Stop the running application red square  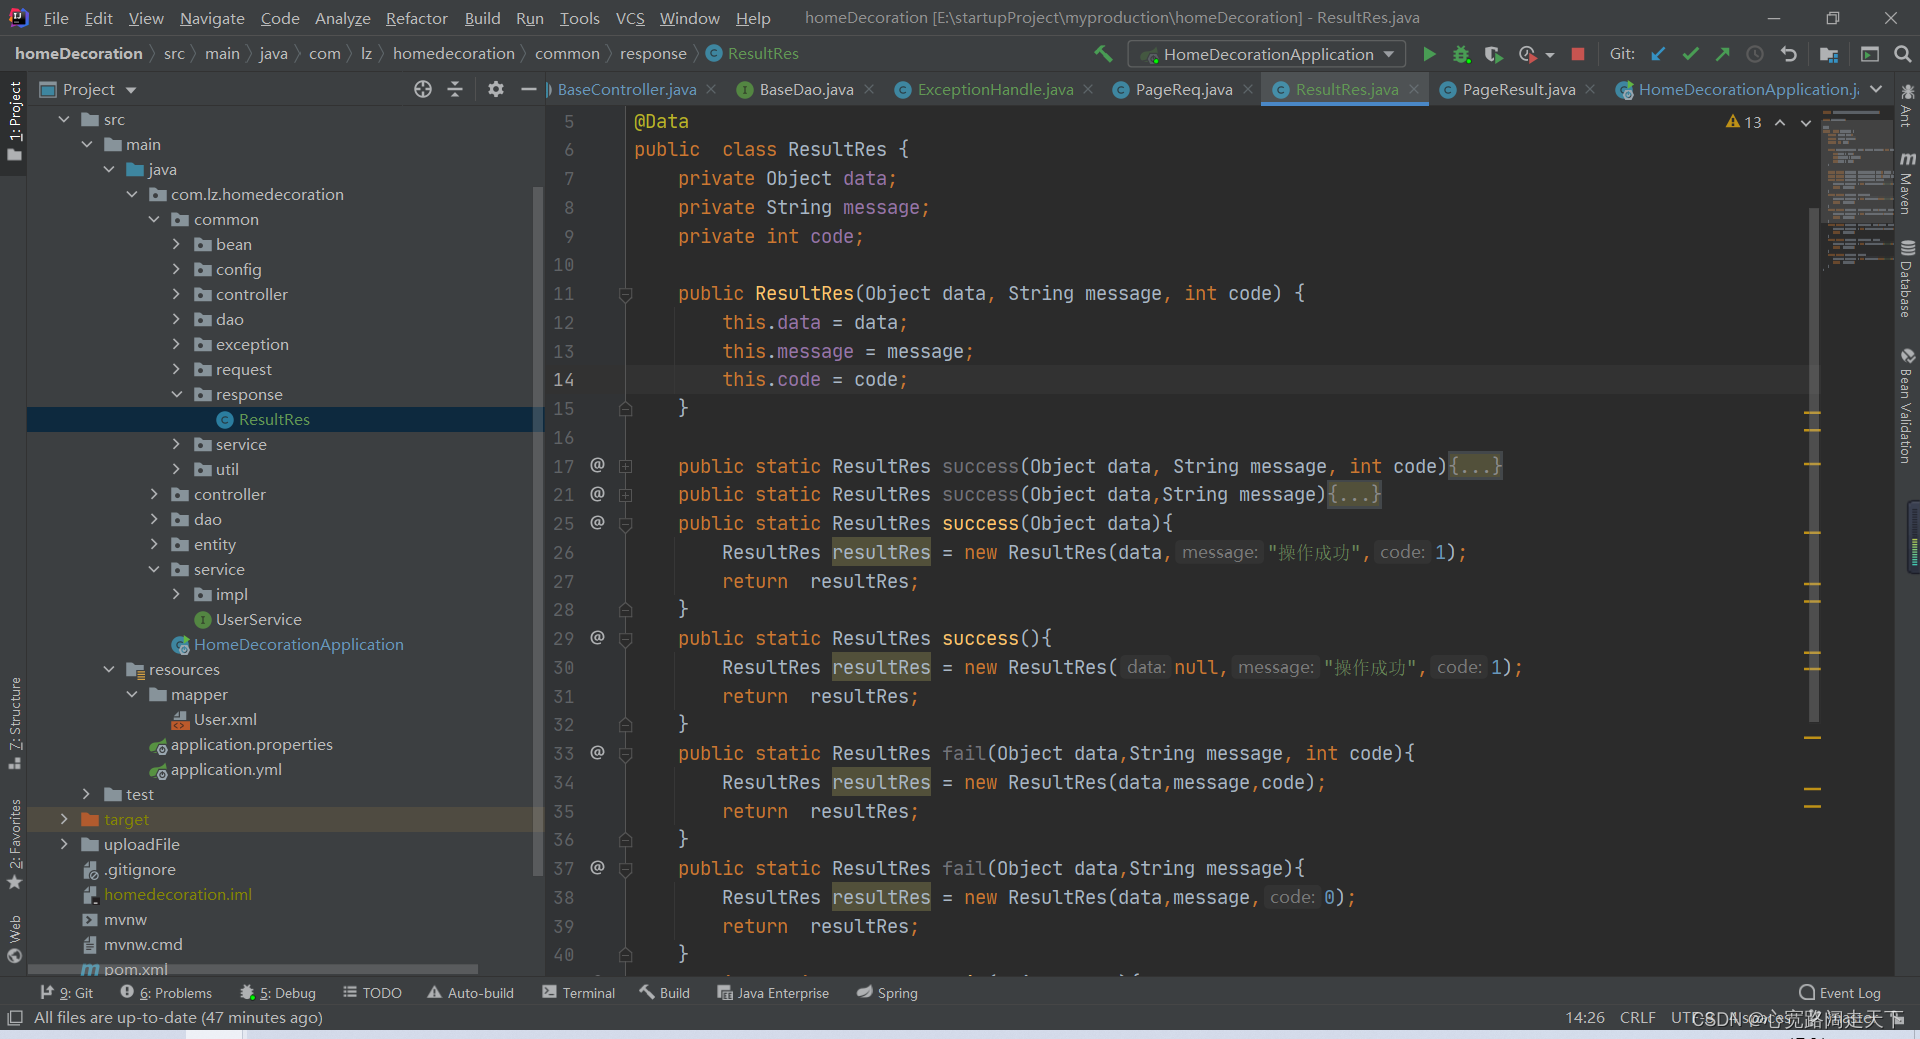pyautogui.click(x=1578, y=54)
